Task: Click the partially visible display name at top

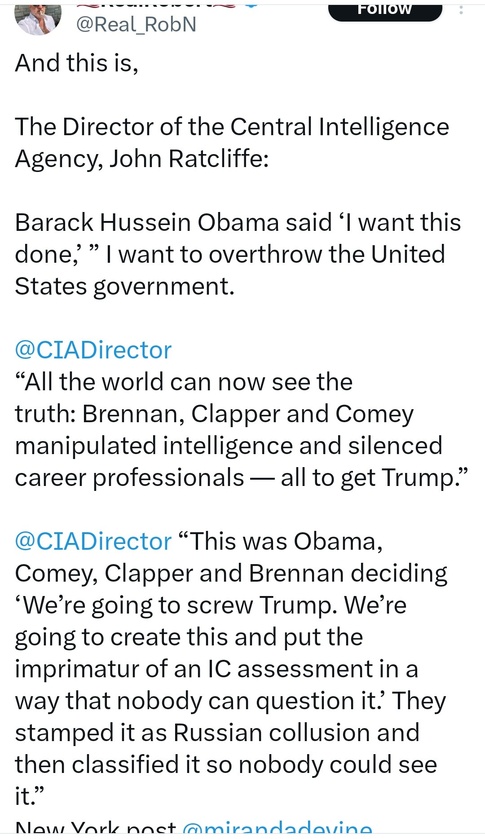Action: click(156, 4)
